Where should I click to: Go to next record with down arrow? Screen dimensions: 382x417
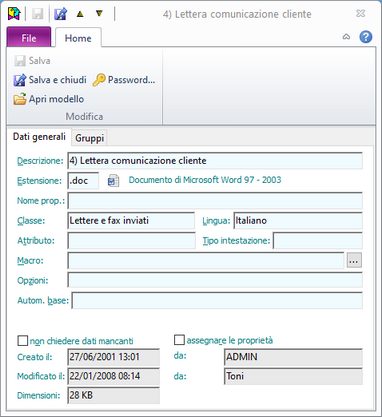(x=99, y=14)
